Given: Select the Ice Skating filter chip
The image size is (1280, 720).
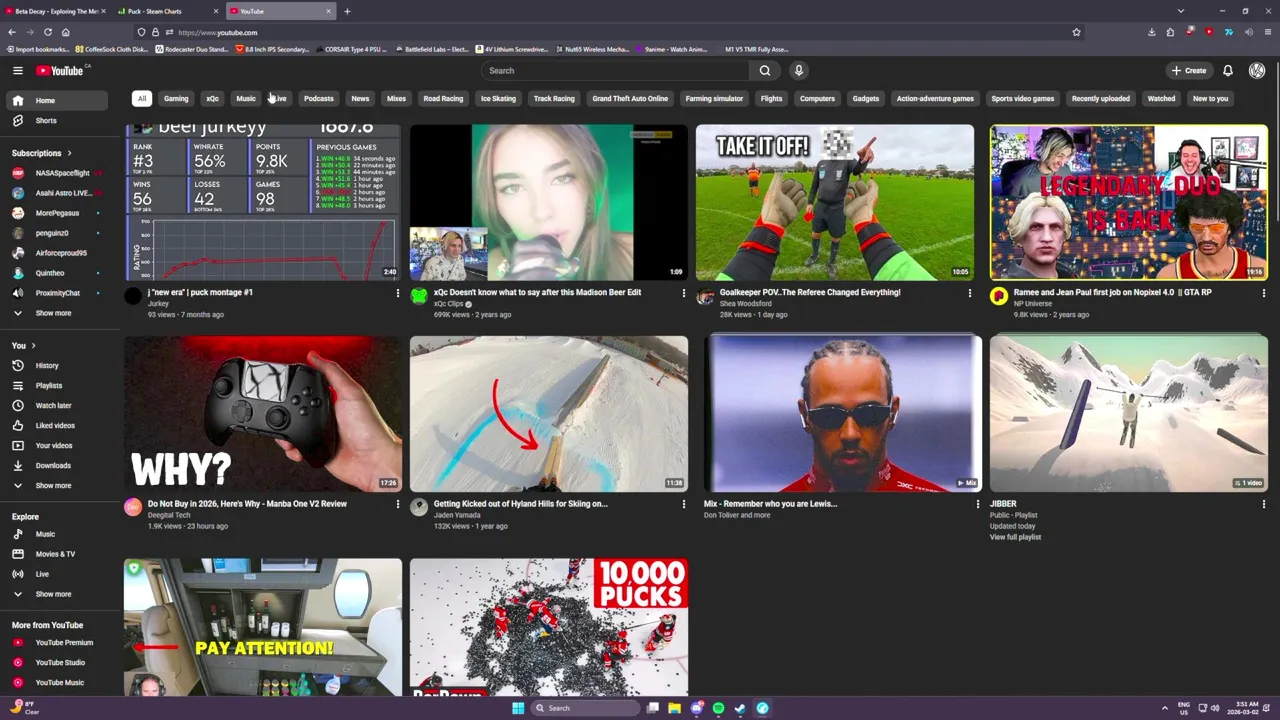Looking at the screenshot, I should pos(498,98).
